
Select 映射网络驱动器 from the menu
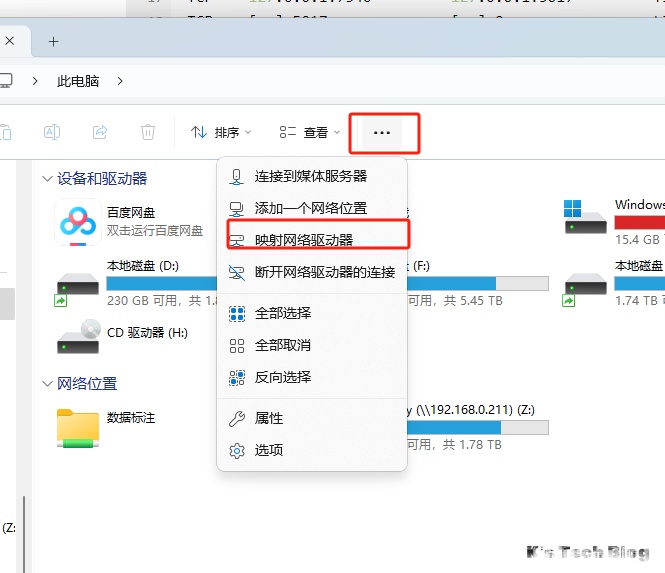[304, 240]
